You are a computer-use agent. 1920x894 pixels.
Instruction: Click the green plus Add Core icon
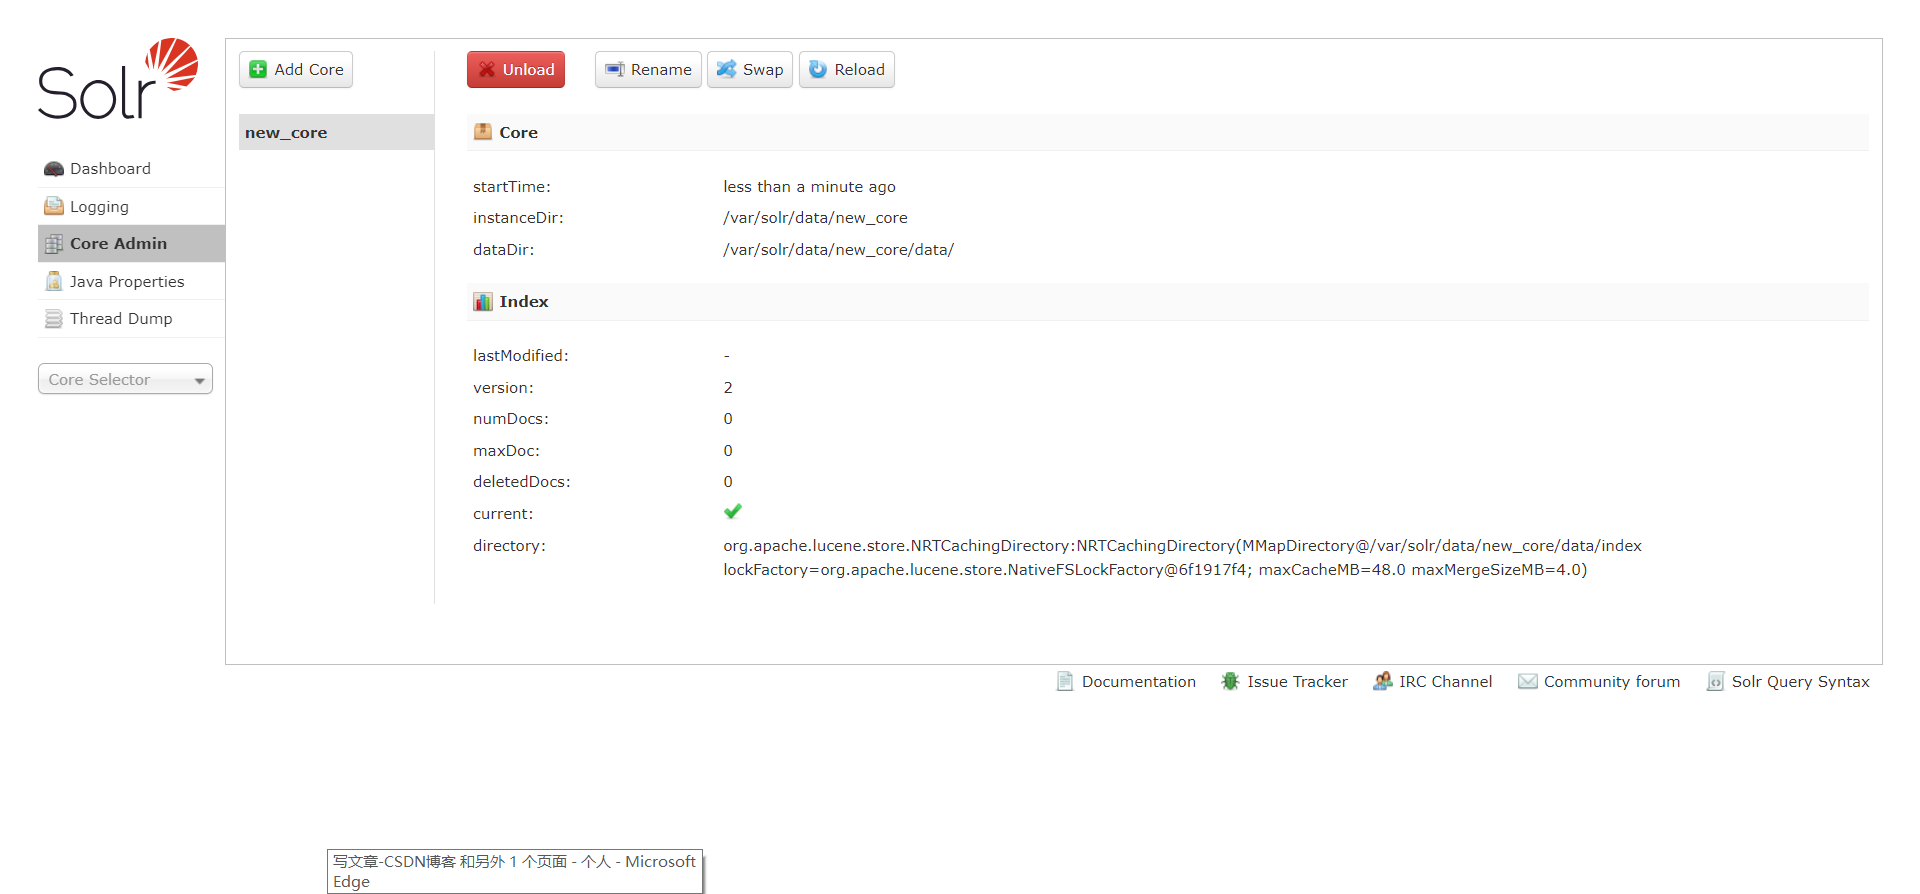point(258,69)
